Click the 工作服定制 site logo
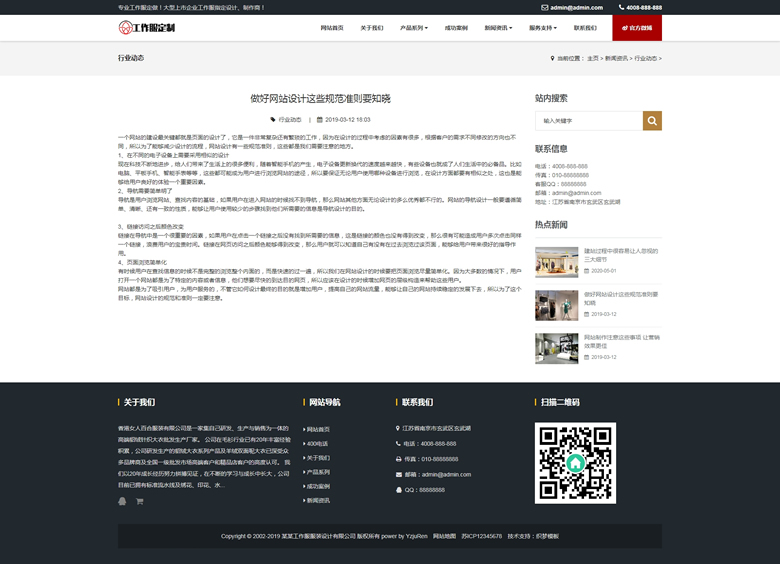780x564 pixels. tap(146, 27)
